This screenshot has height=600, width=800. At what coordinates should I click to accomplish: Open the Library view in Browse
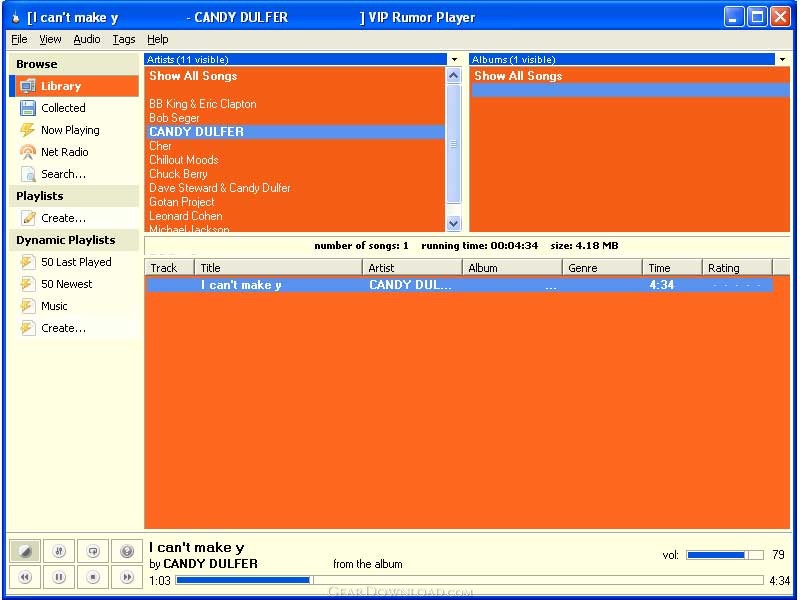tap(74, 86)
